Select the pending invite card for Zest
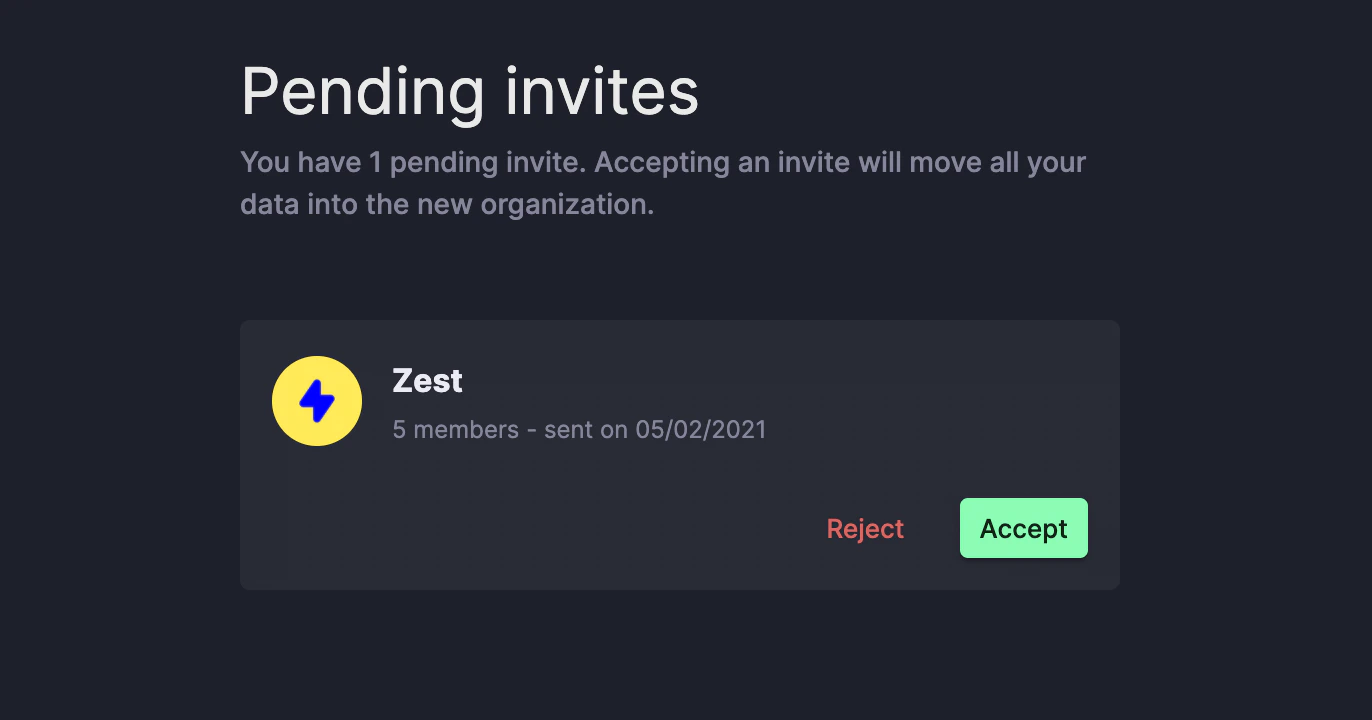Image resolution: width=1372 pixels, height=720 pixels. point(679,454)
